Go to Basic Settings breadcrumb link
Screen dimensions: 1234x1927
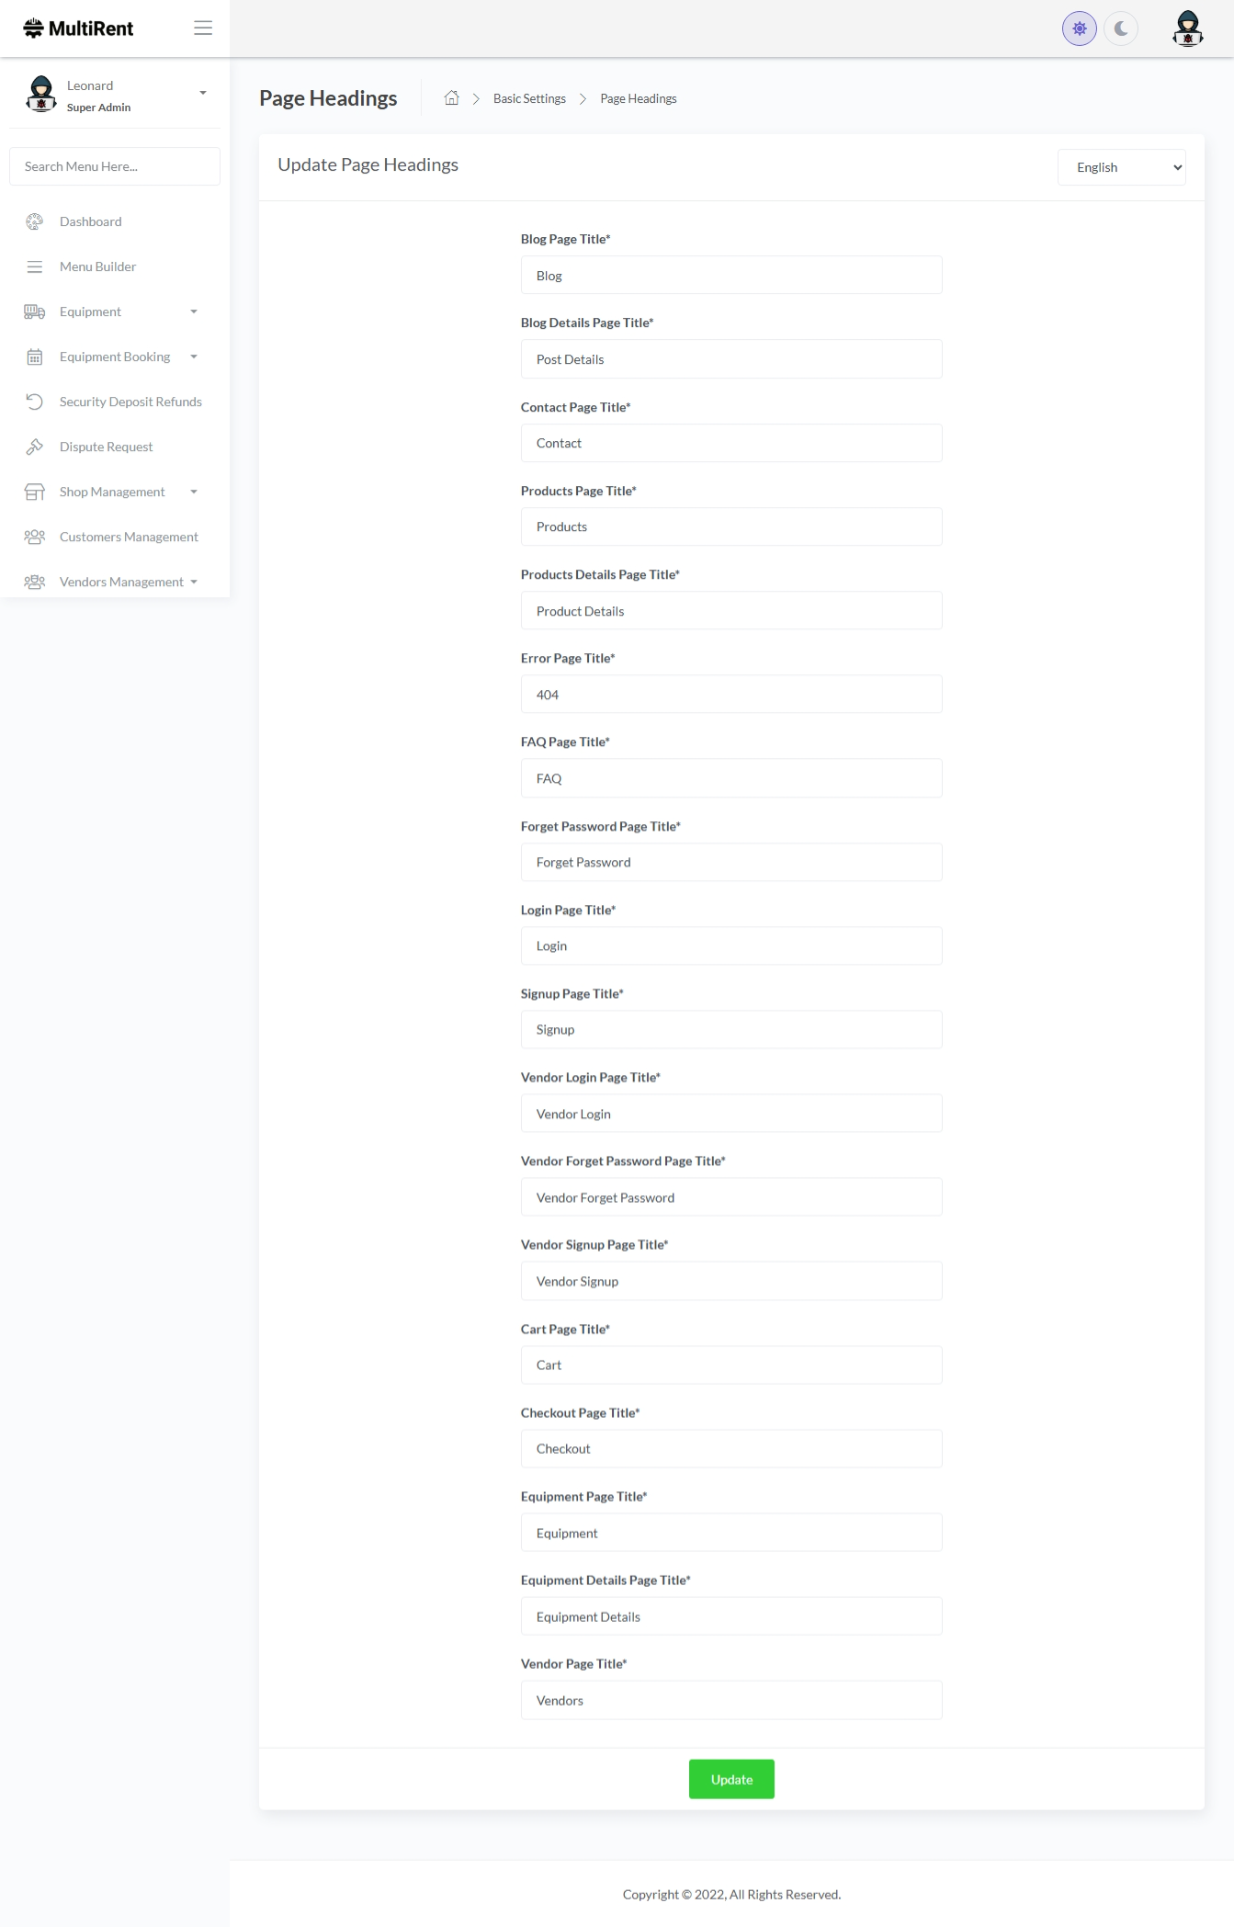529,99
